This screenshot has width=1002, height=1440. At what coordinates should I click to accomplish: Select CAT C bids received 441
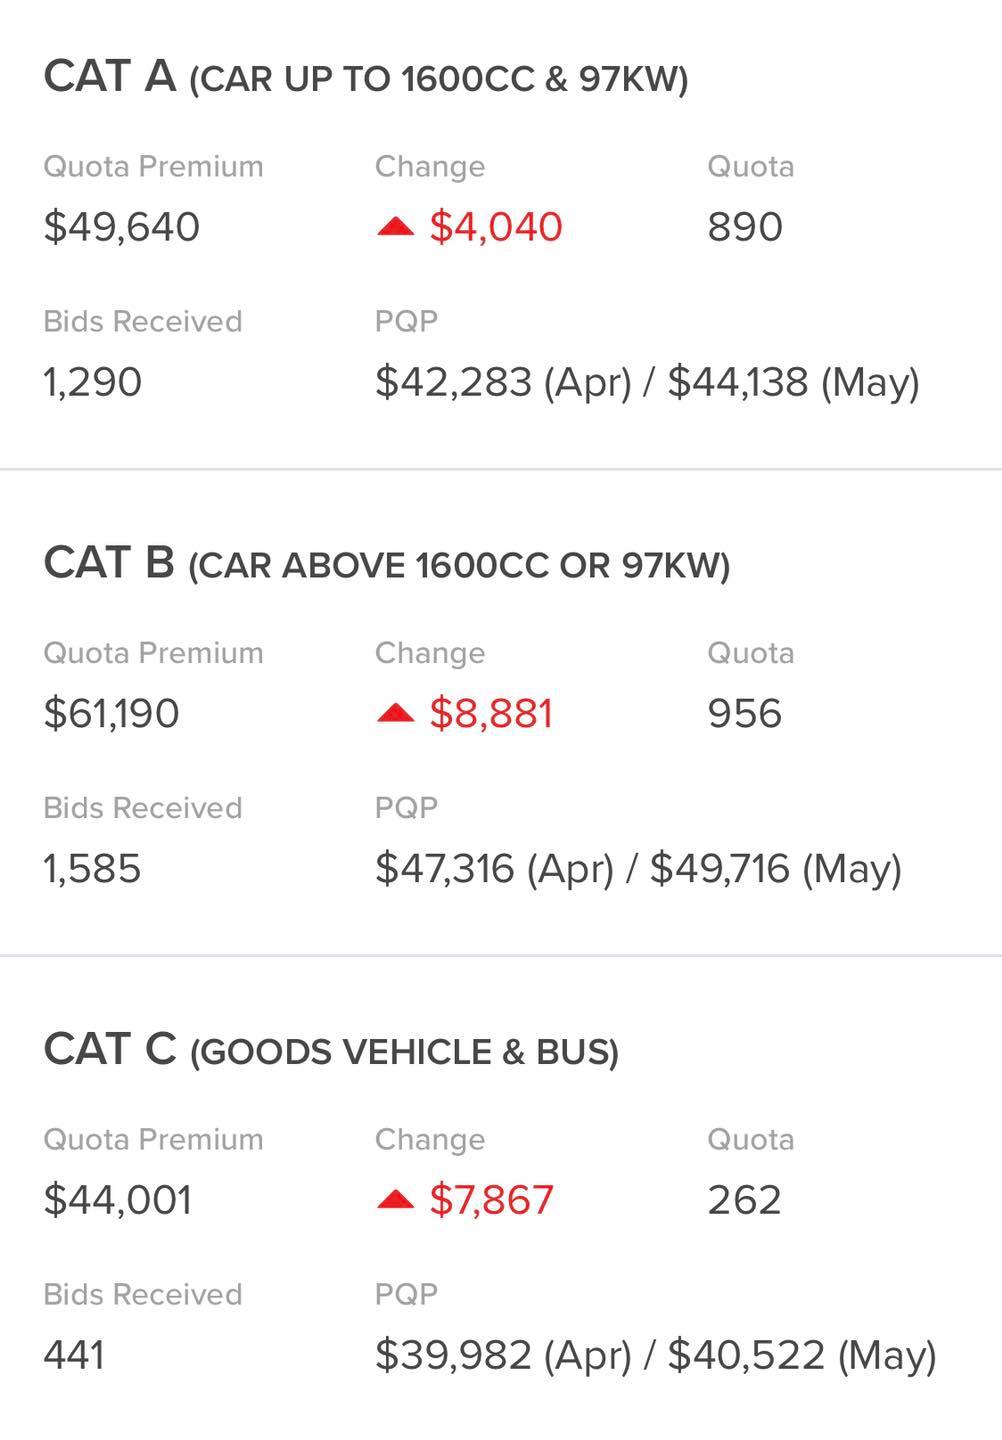pos(74,1356)
